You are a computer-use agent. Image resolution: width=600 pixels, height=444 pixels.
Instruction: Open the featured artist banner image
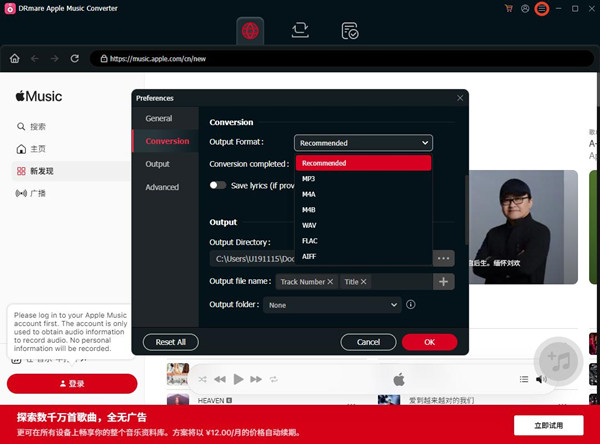click(x=523, y=227)
